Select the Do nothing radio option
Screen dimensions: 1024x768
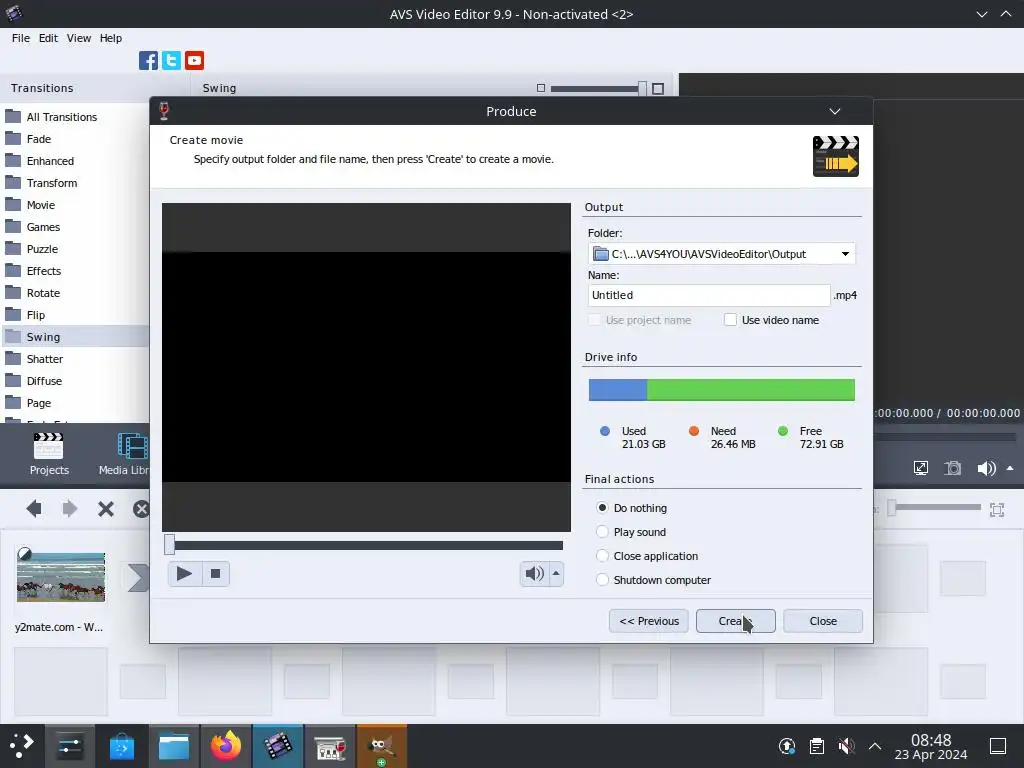[602, 507]
